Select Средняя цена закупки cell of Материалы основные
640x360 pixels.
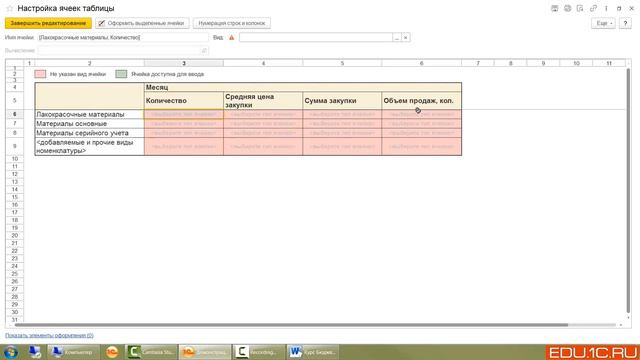click(263, 124)
